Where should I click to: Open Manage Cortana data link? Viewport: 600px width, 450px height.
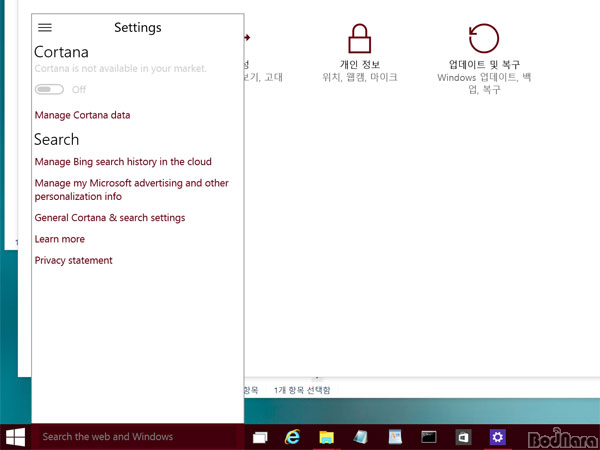pos(82,115)
